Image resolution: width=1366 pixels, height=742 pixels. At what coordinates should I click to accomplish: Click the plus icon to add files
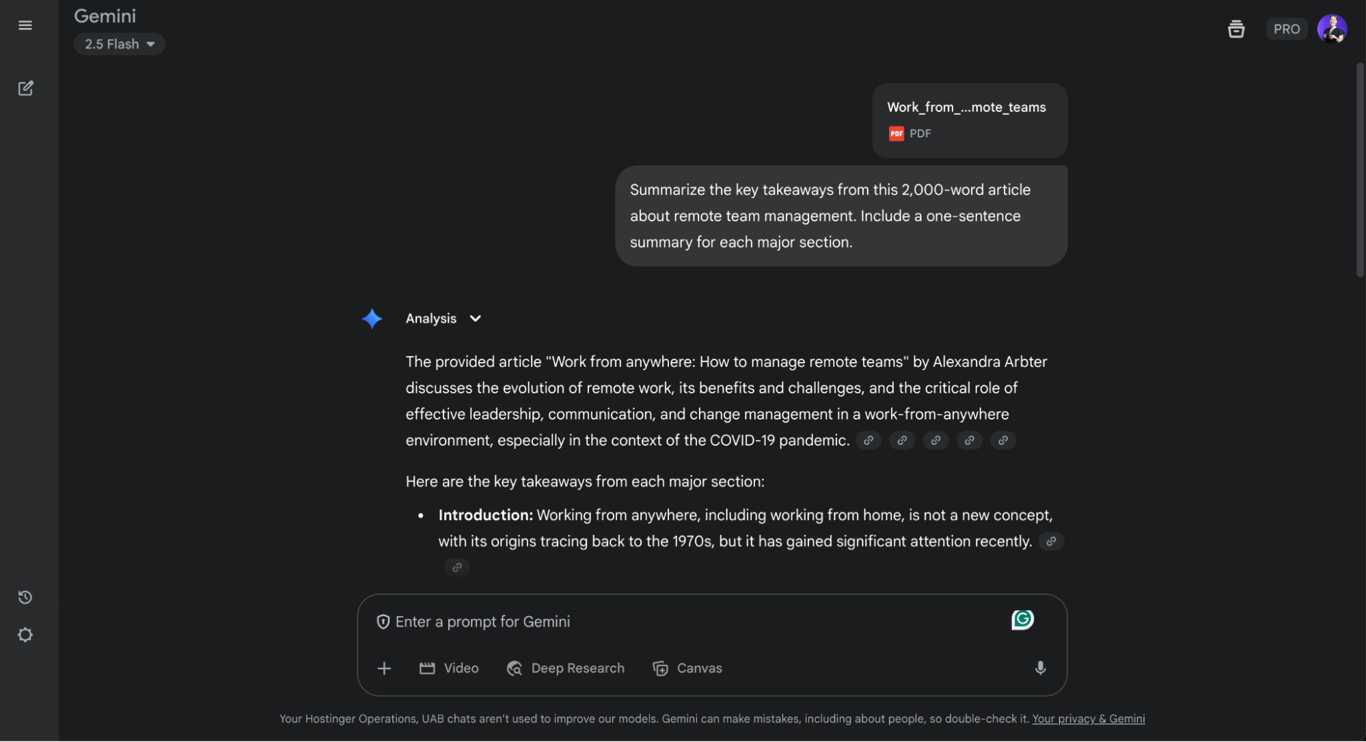pos(384,668)
